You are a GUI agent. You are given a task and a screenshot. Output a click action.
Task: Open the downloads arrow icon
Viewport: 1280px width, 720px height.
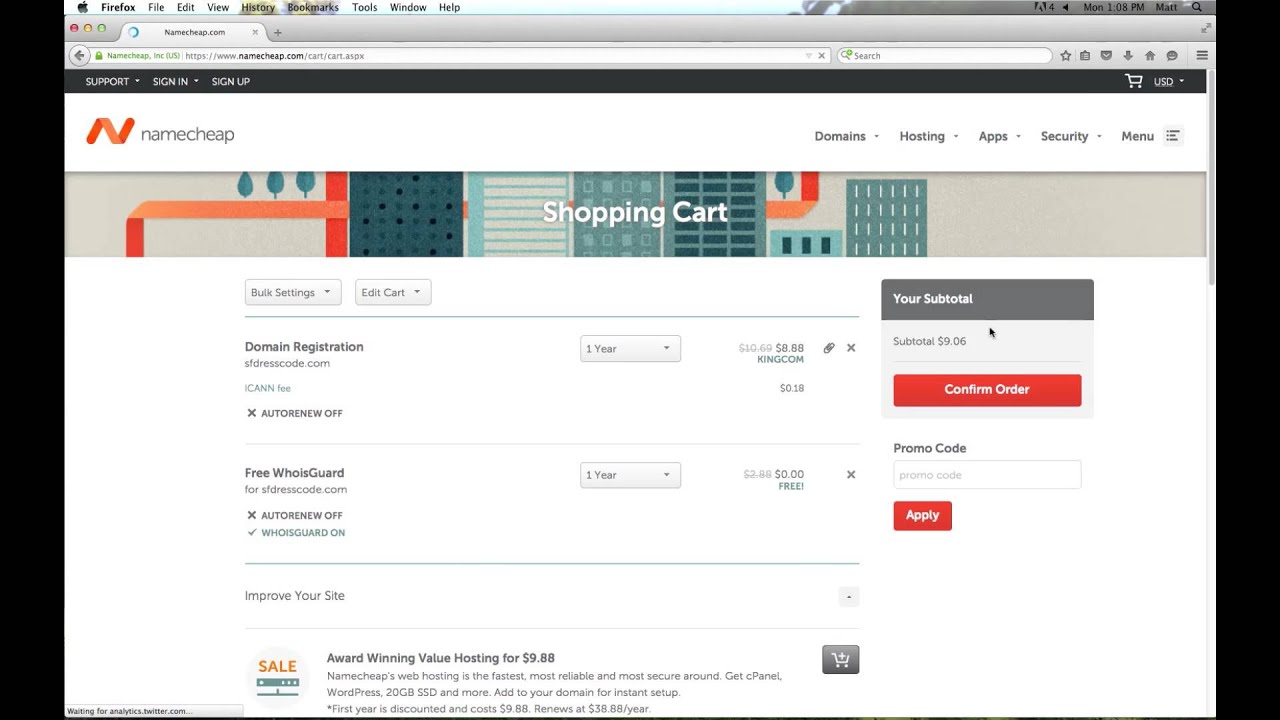coord(1128,56)
